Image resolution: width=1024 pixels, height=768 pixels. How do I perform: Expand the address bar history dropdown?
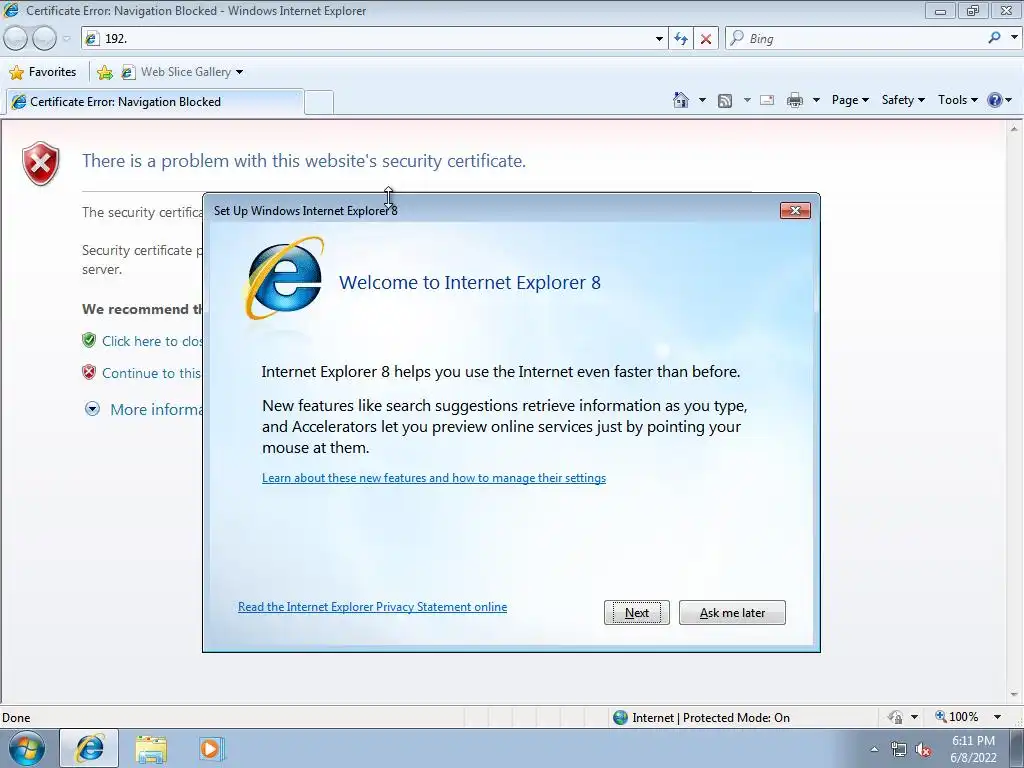point(659,39)
